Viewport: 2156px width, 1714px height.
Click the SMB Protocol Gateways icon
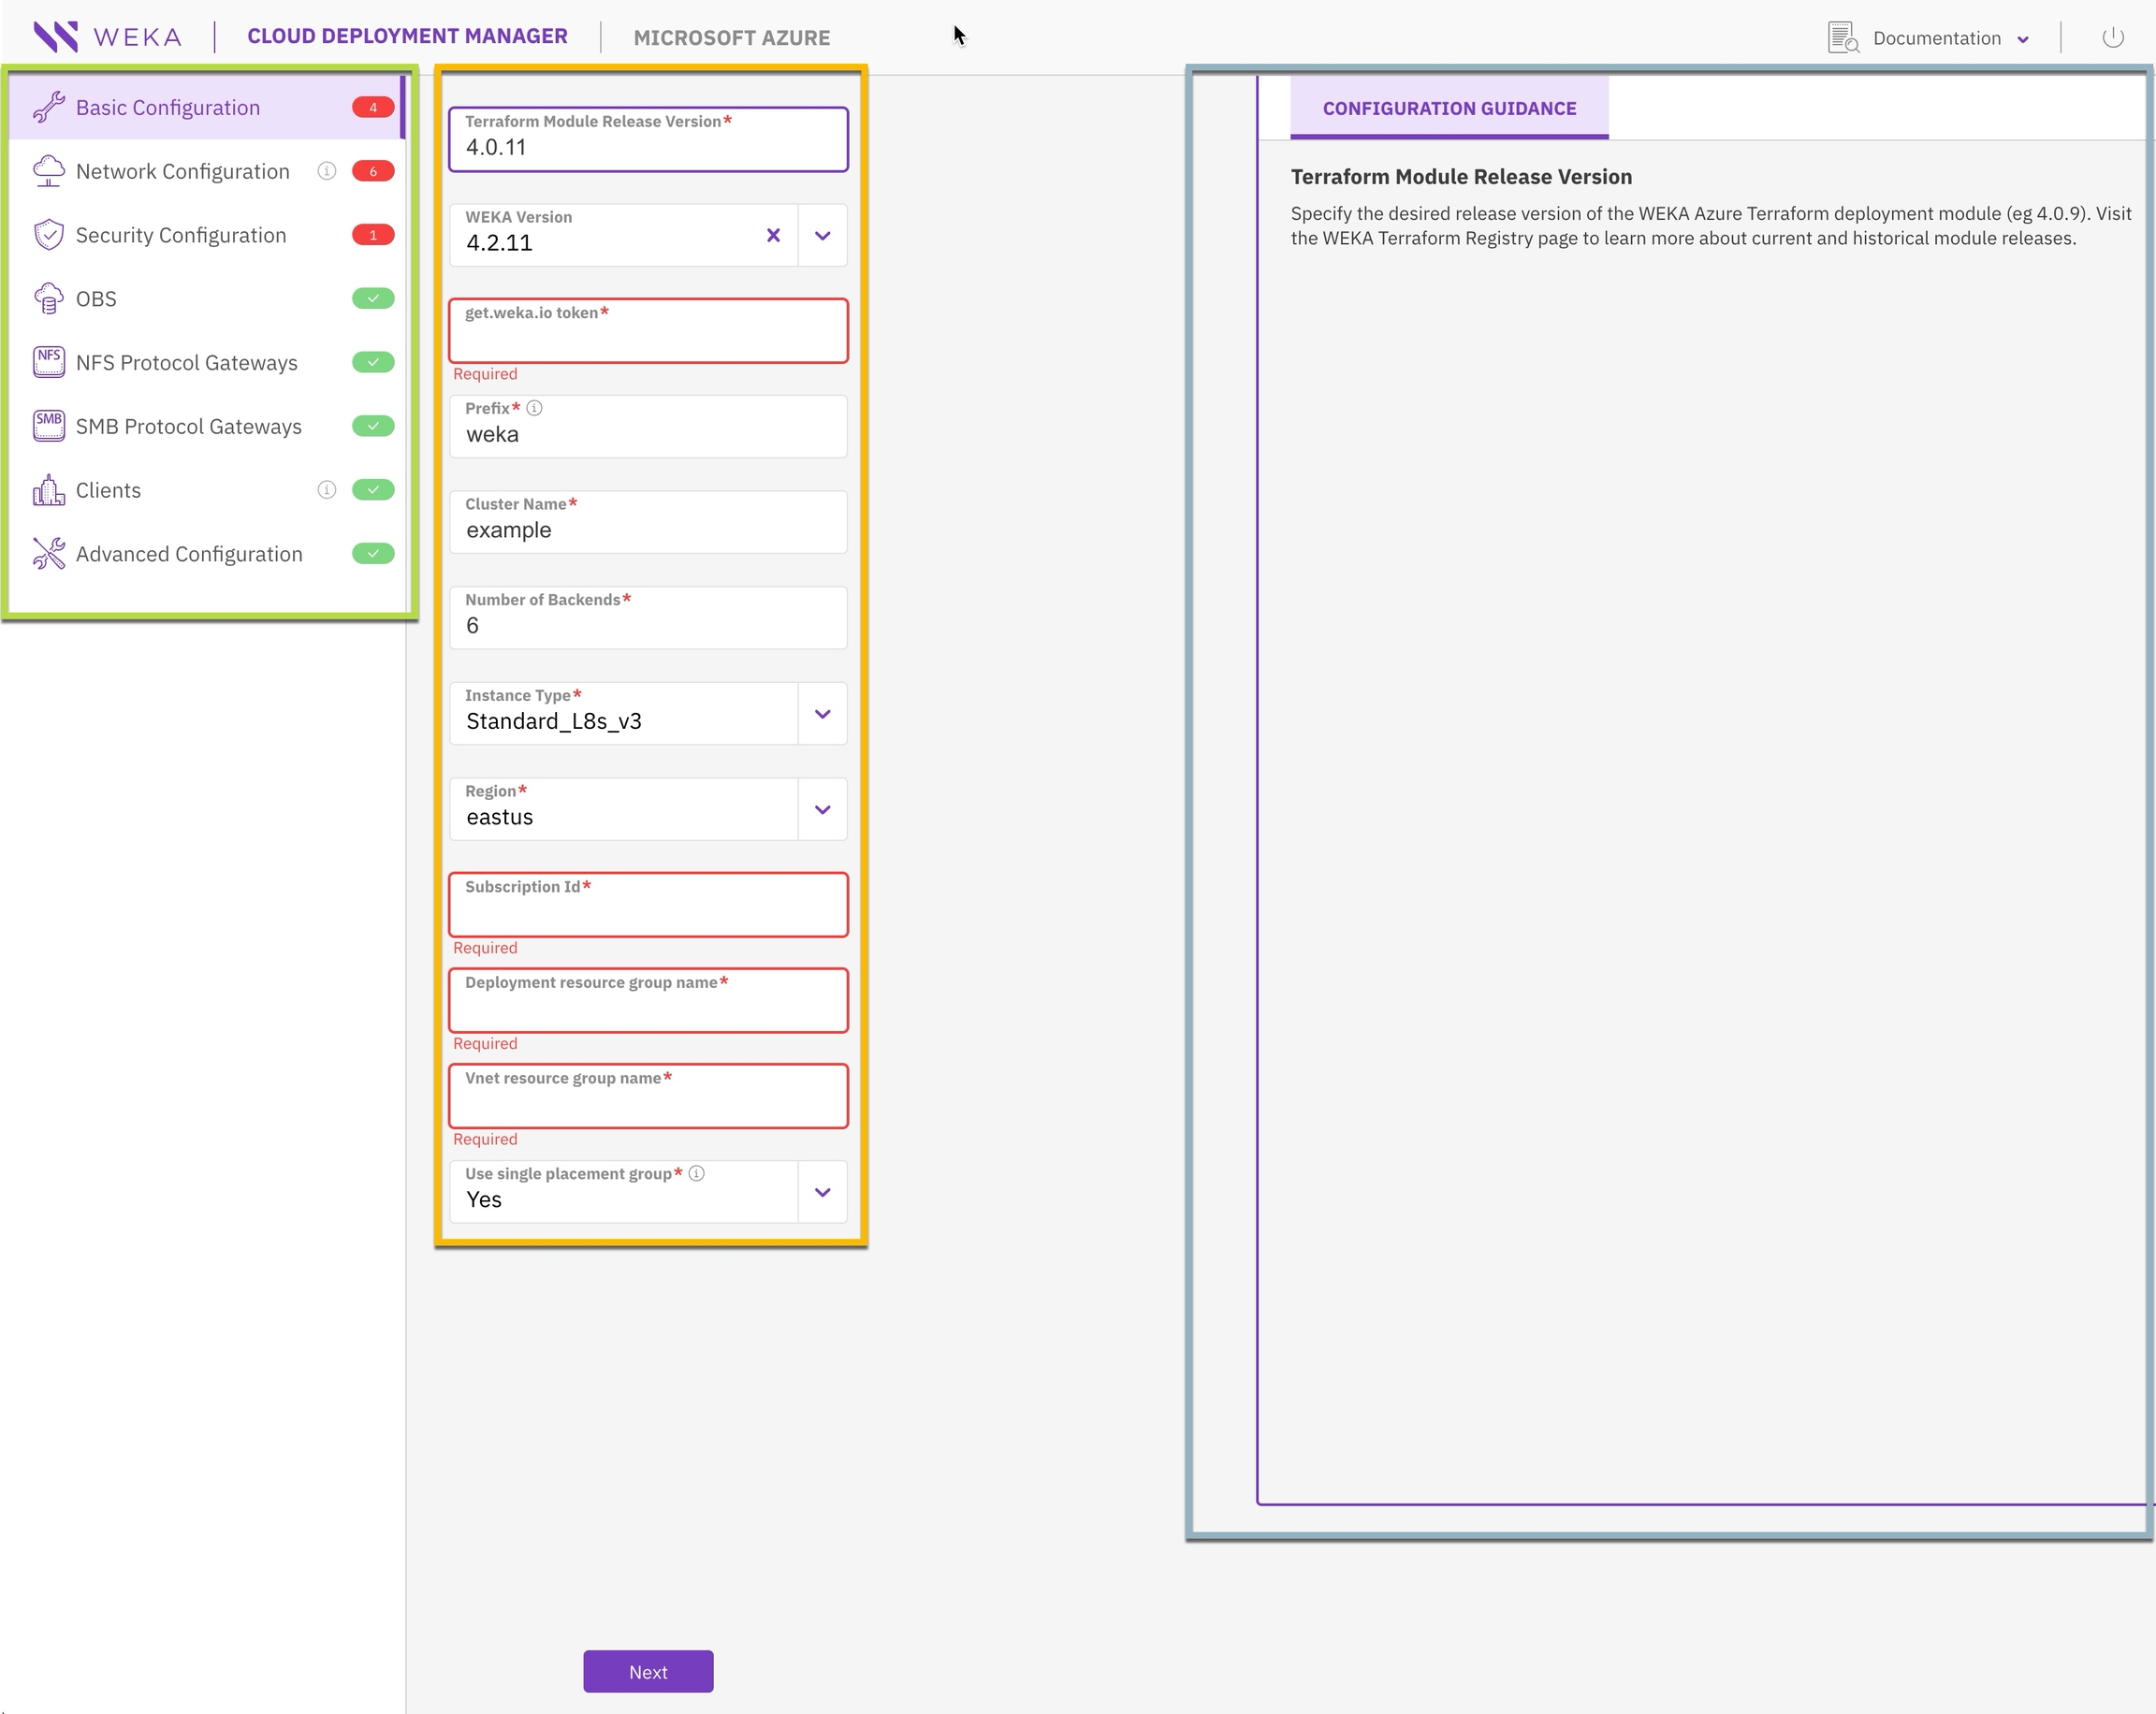tap(48, 426)
